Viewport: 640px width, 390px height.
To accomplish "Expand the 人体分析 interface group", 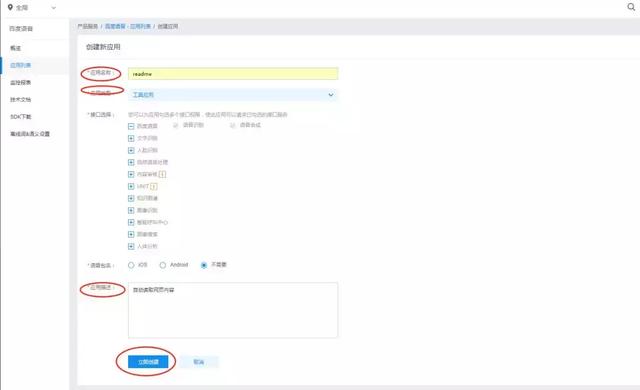I will [131, 246].
